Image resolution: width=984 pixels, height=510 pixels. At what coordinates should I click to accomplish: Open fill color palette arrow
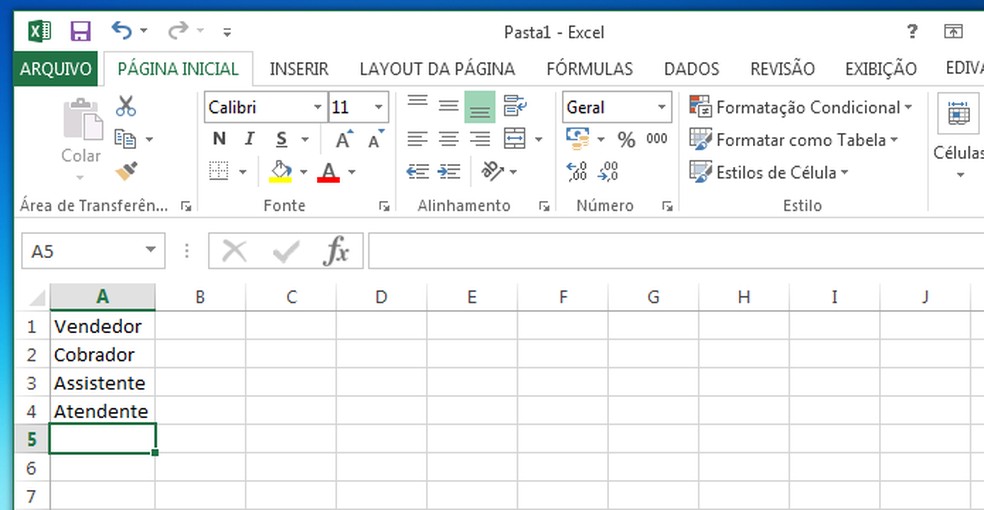point(304,172)
